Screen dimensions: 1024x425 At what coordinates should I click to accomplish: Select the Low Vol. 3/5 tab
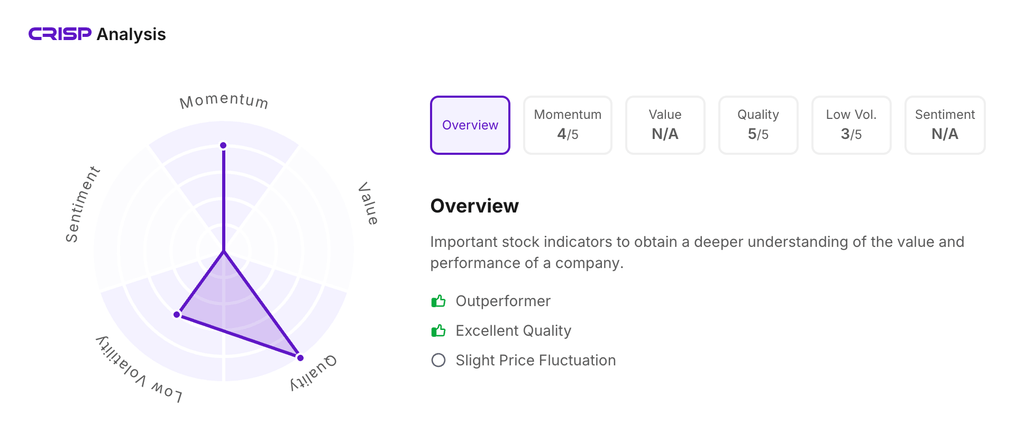[x=851, y=125]
